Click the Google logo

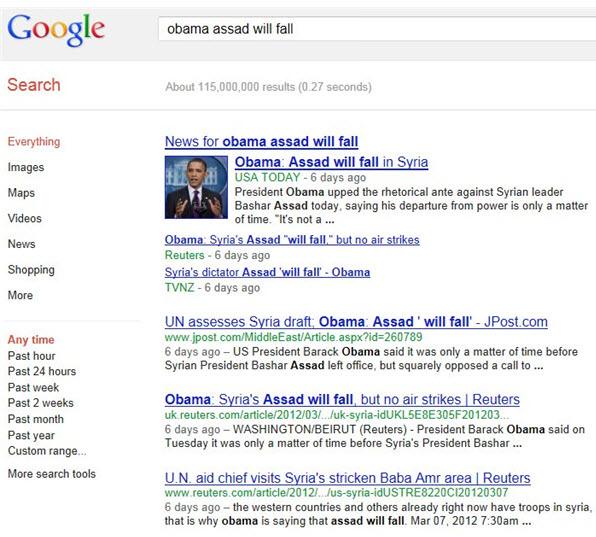[56, 30]
